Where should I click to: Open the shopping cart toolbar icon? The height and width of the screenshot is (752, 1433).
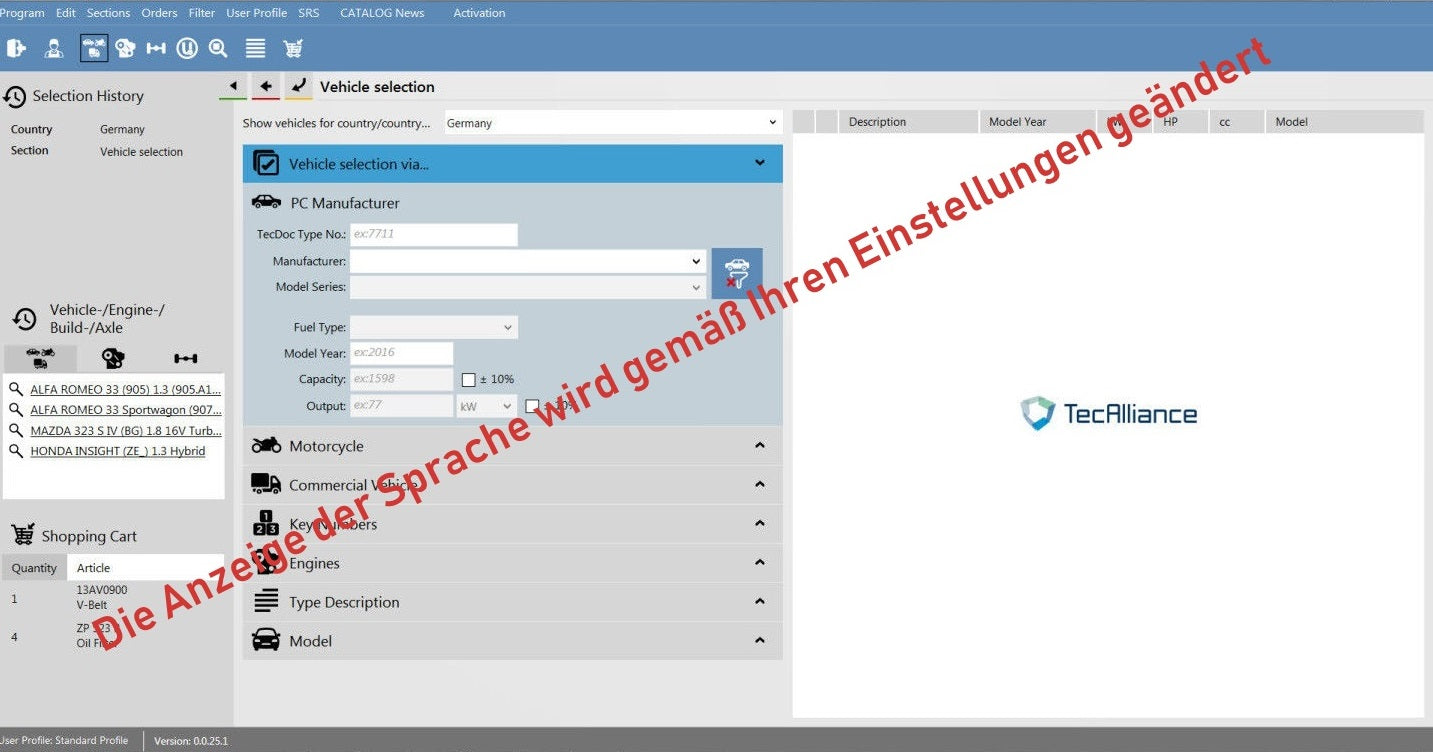[x=293, y=48]
